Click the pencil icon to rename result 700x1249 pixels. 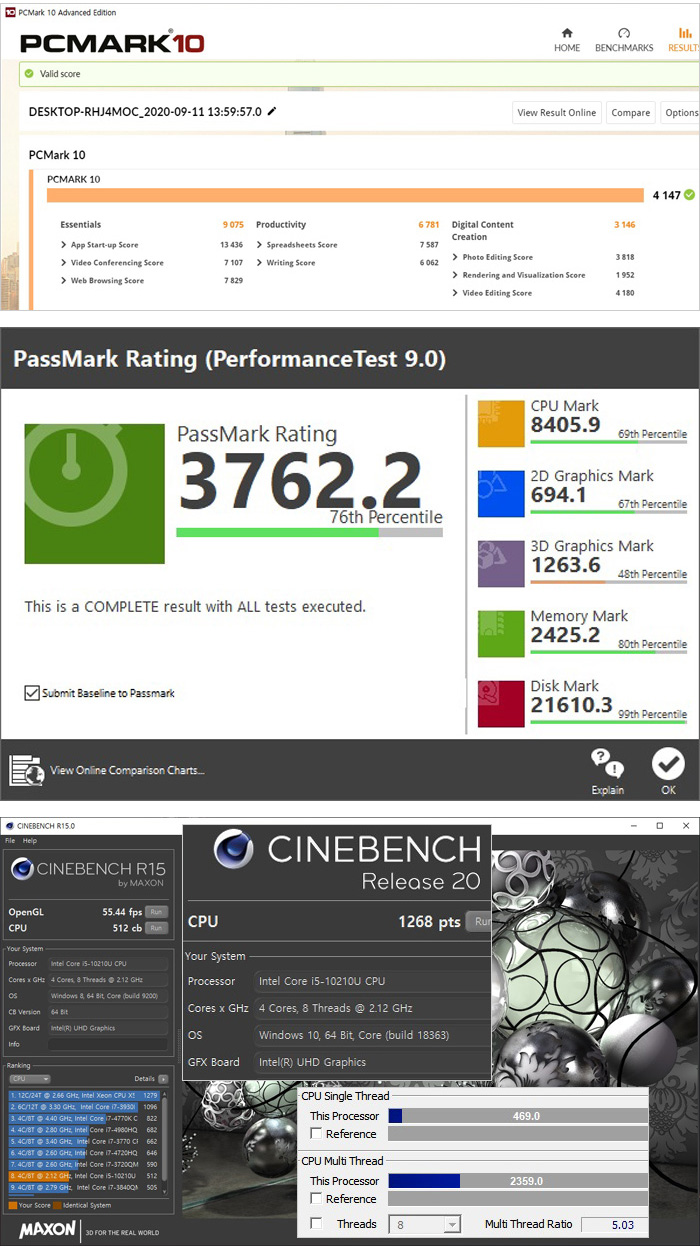pos(272,112)
